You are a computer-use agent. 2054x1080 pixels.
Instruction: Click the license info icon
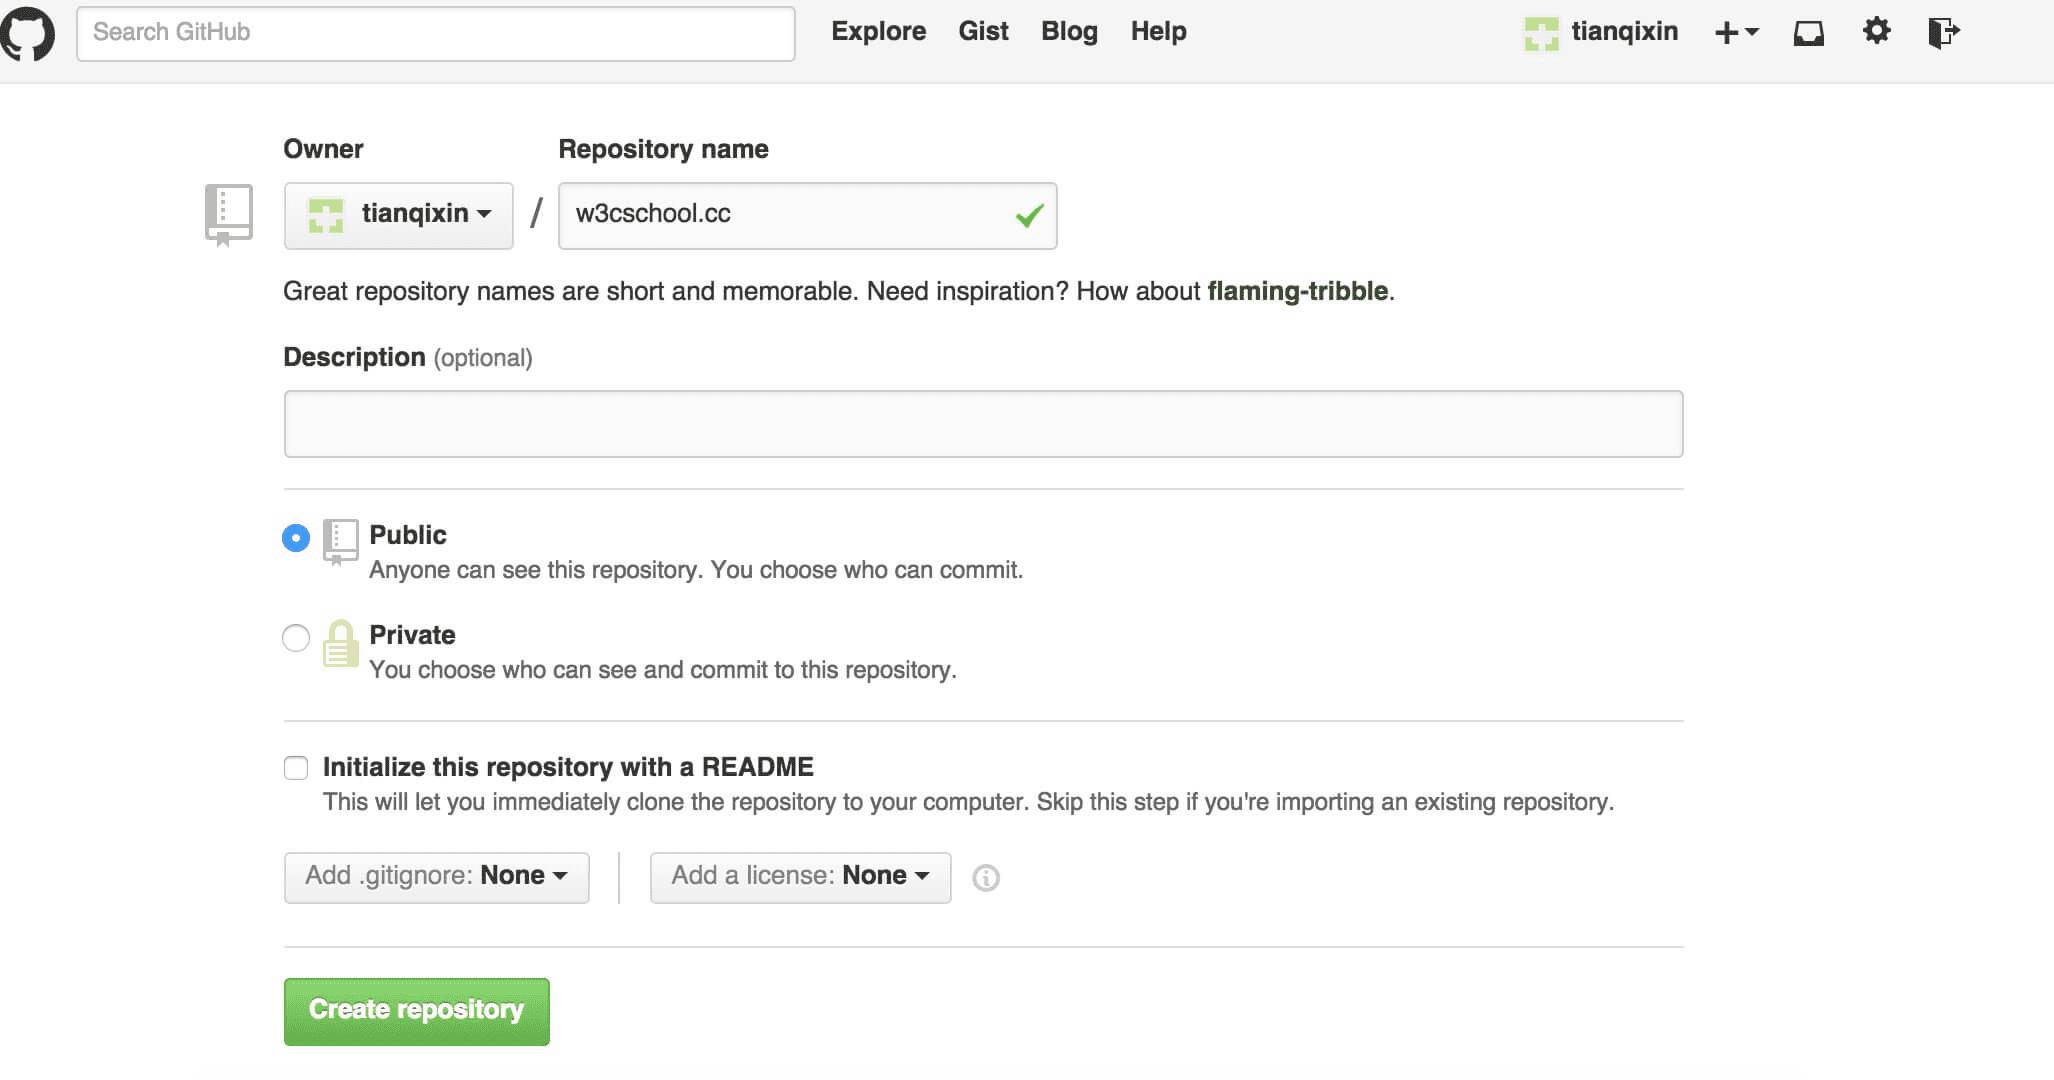click(986, 878)
